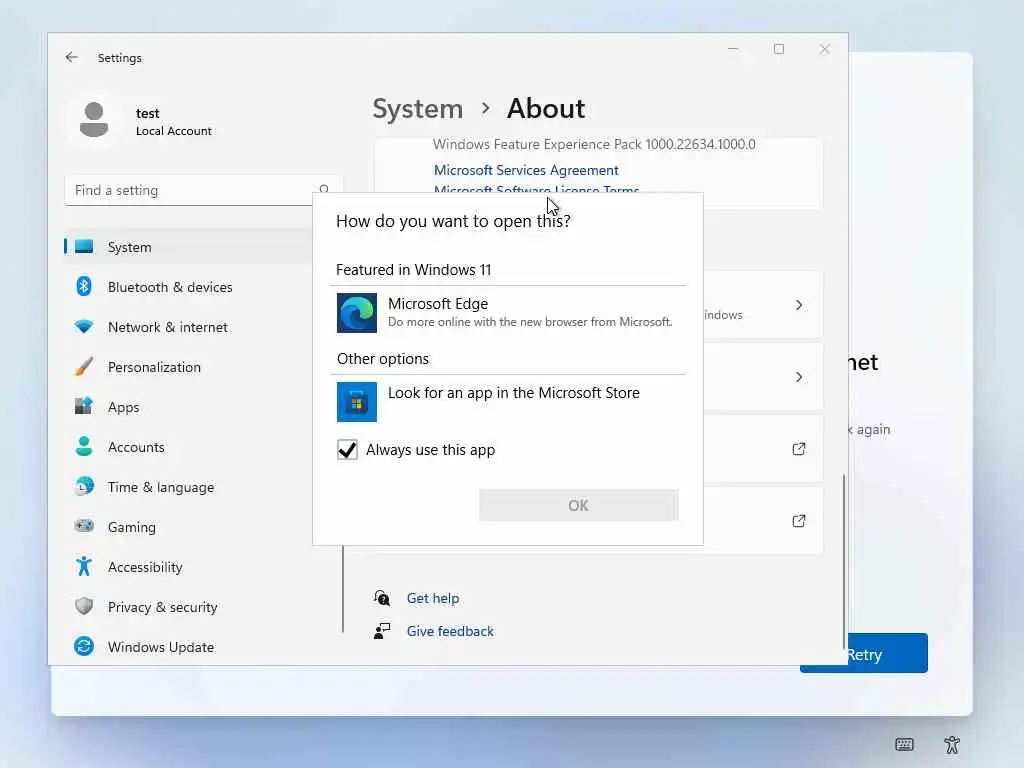Click the Time & language clock icon
Viewport: 1024px width, 768px height.
click(x=84, y=487)
